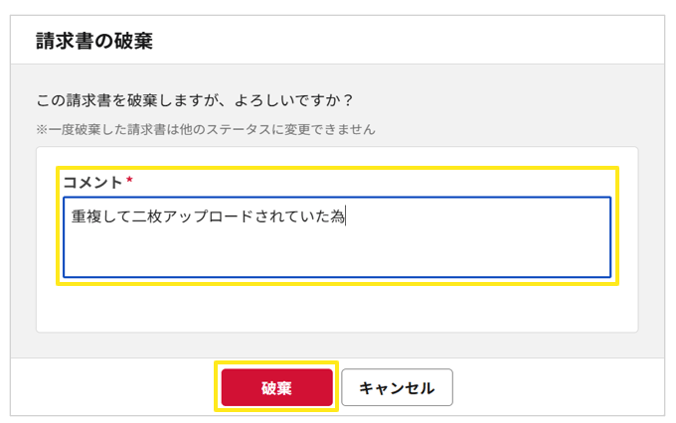Click the empty second line of comment box
This screenshot has width=676, height=423.
336,250
